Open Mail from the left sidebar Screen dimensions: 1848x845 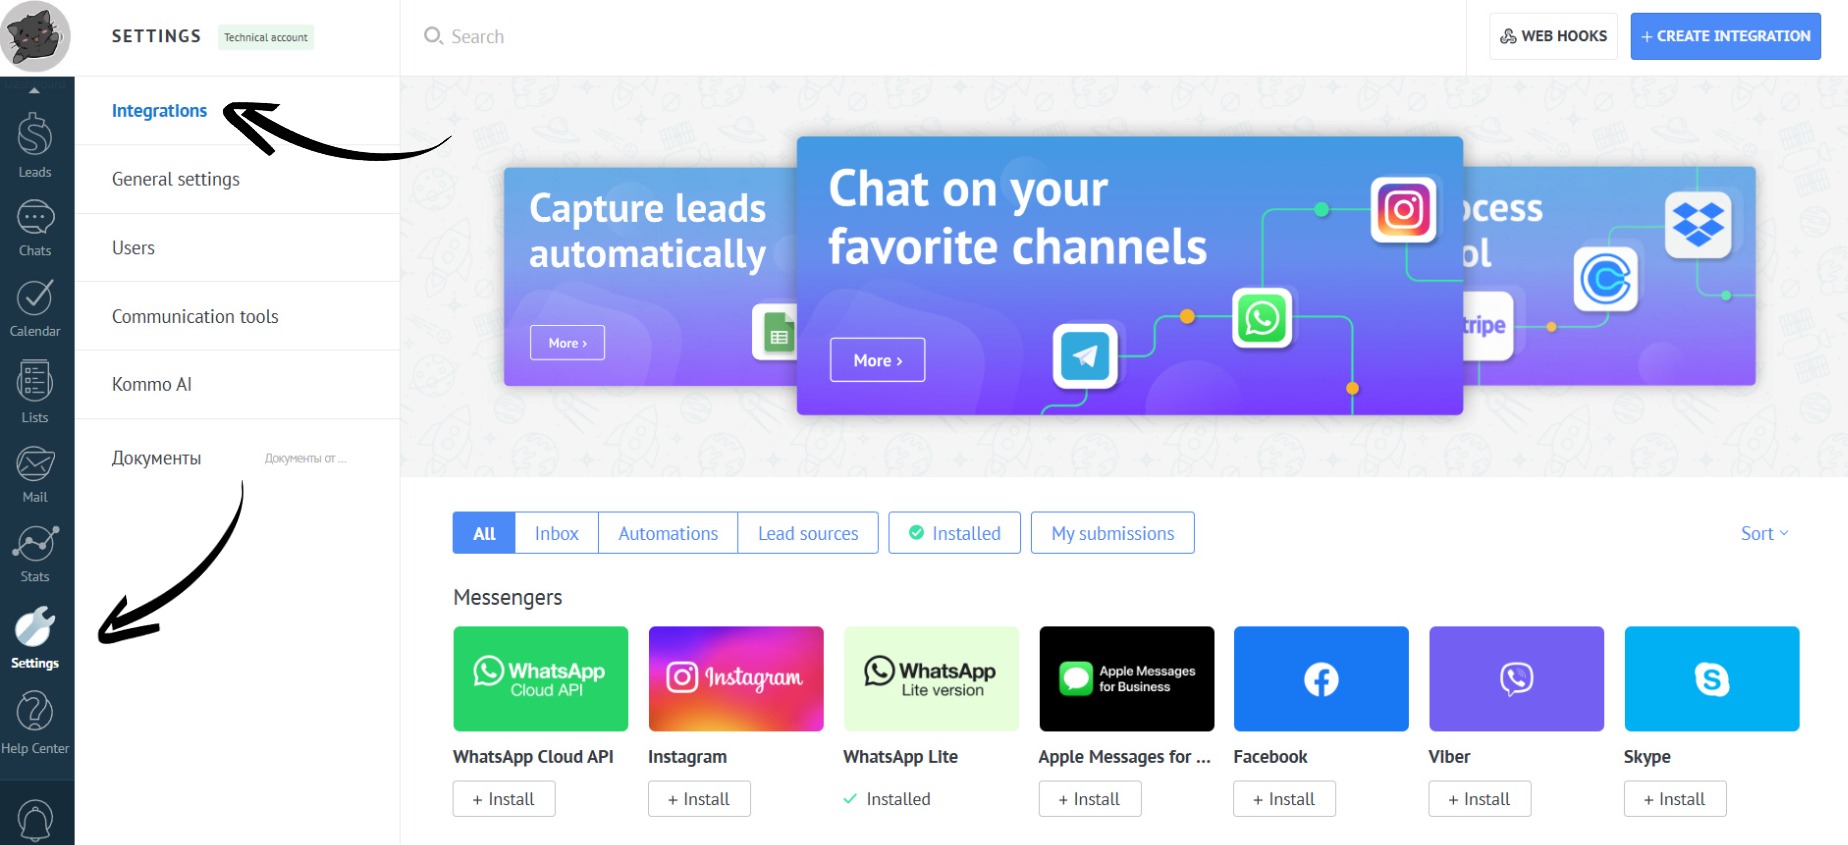(35, 473)
